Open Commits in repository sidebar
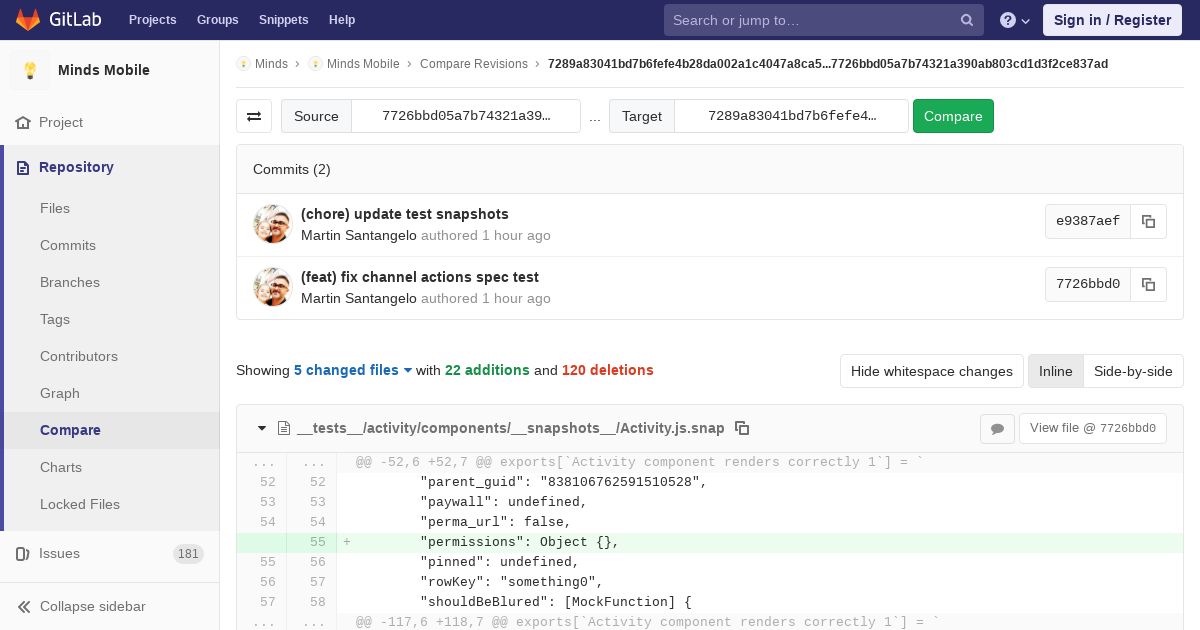This screenshot has width=1200, height=630. click(68, 245)
